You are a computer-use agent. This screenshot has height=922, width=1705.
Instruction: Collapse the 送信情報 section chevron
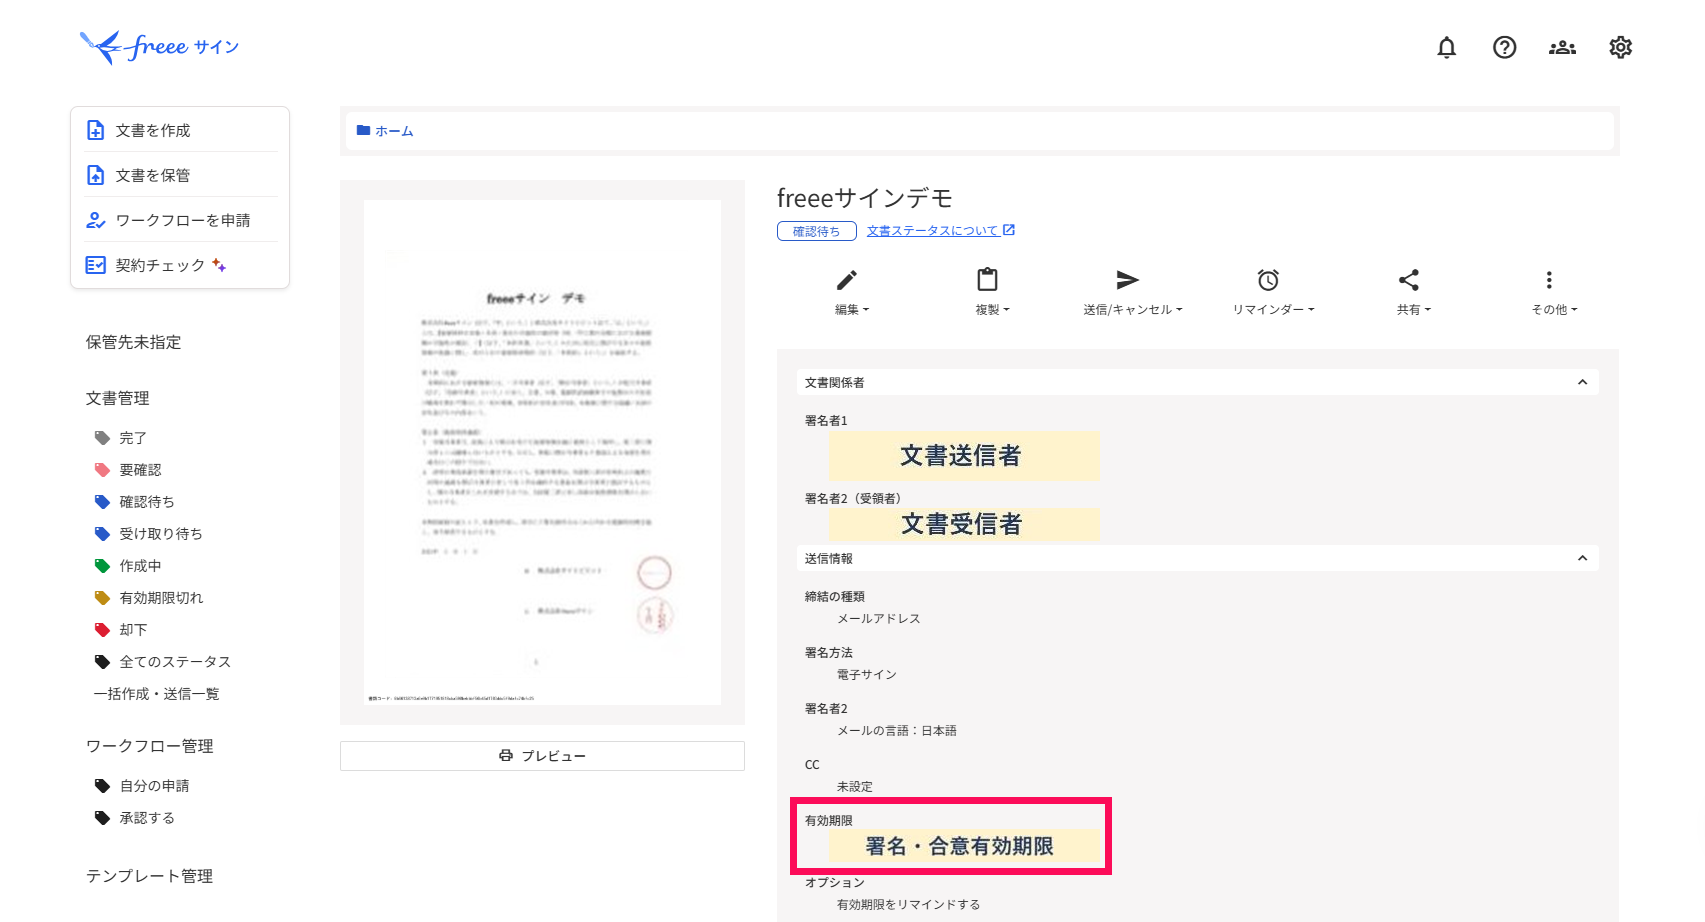tap(1582, 558)
